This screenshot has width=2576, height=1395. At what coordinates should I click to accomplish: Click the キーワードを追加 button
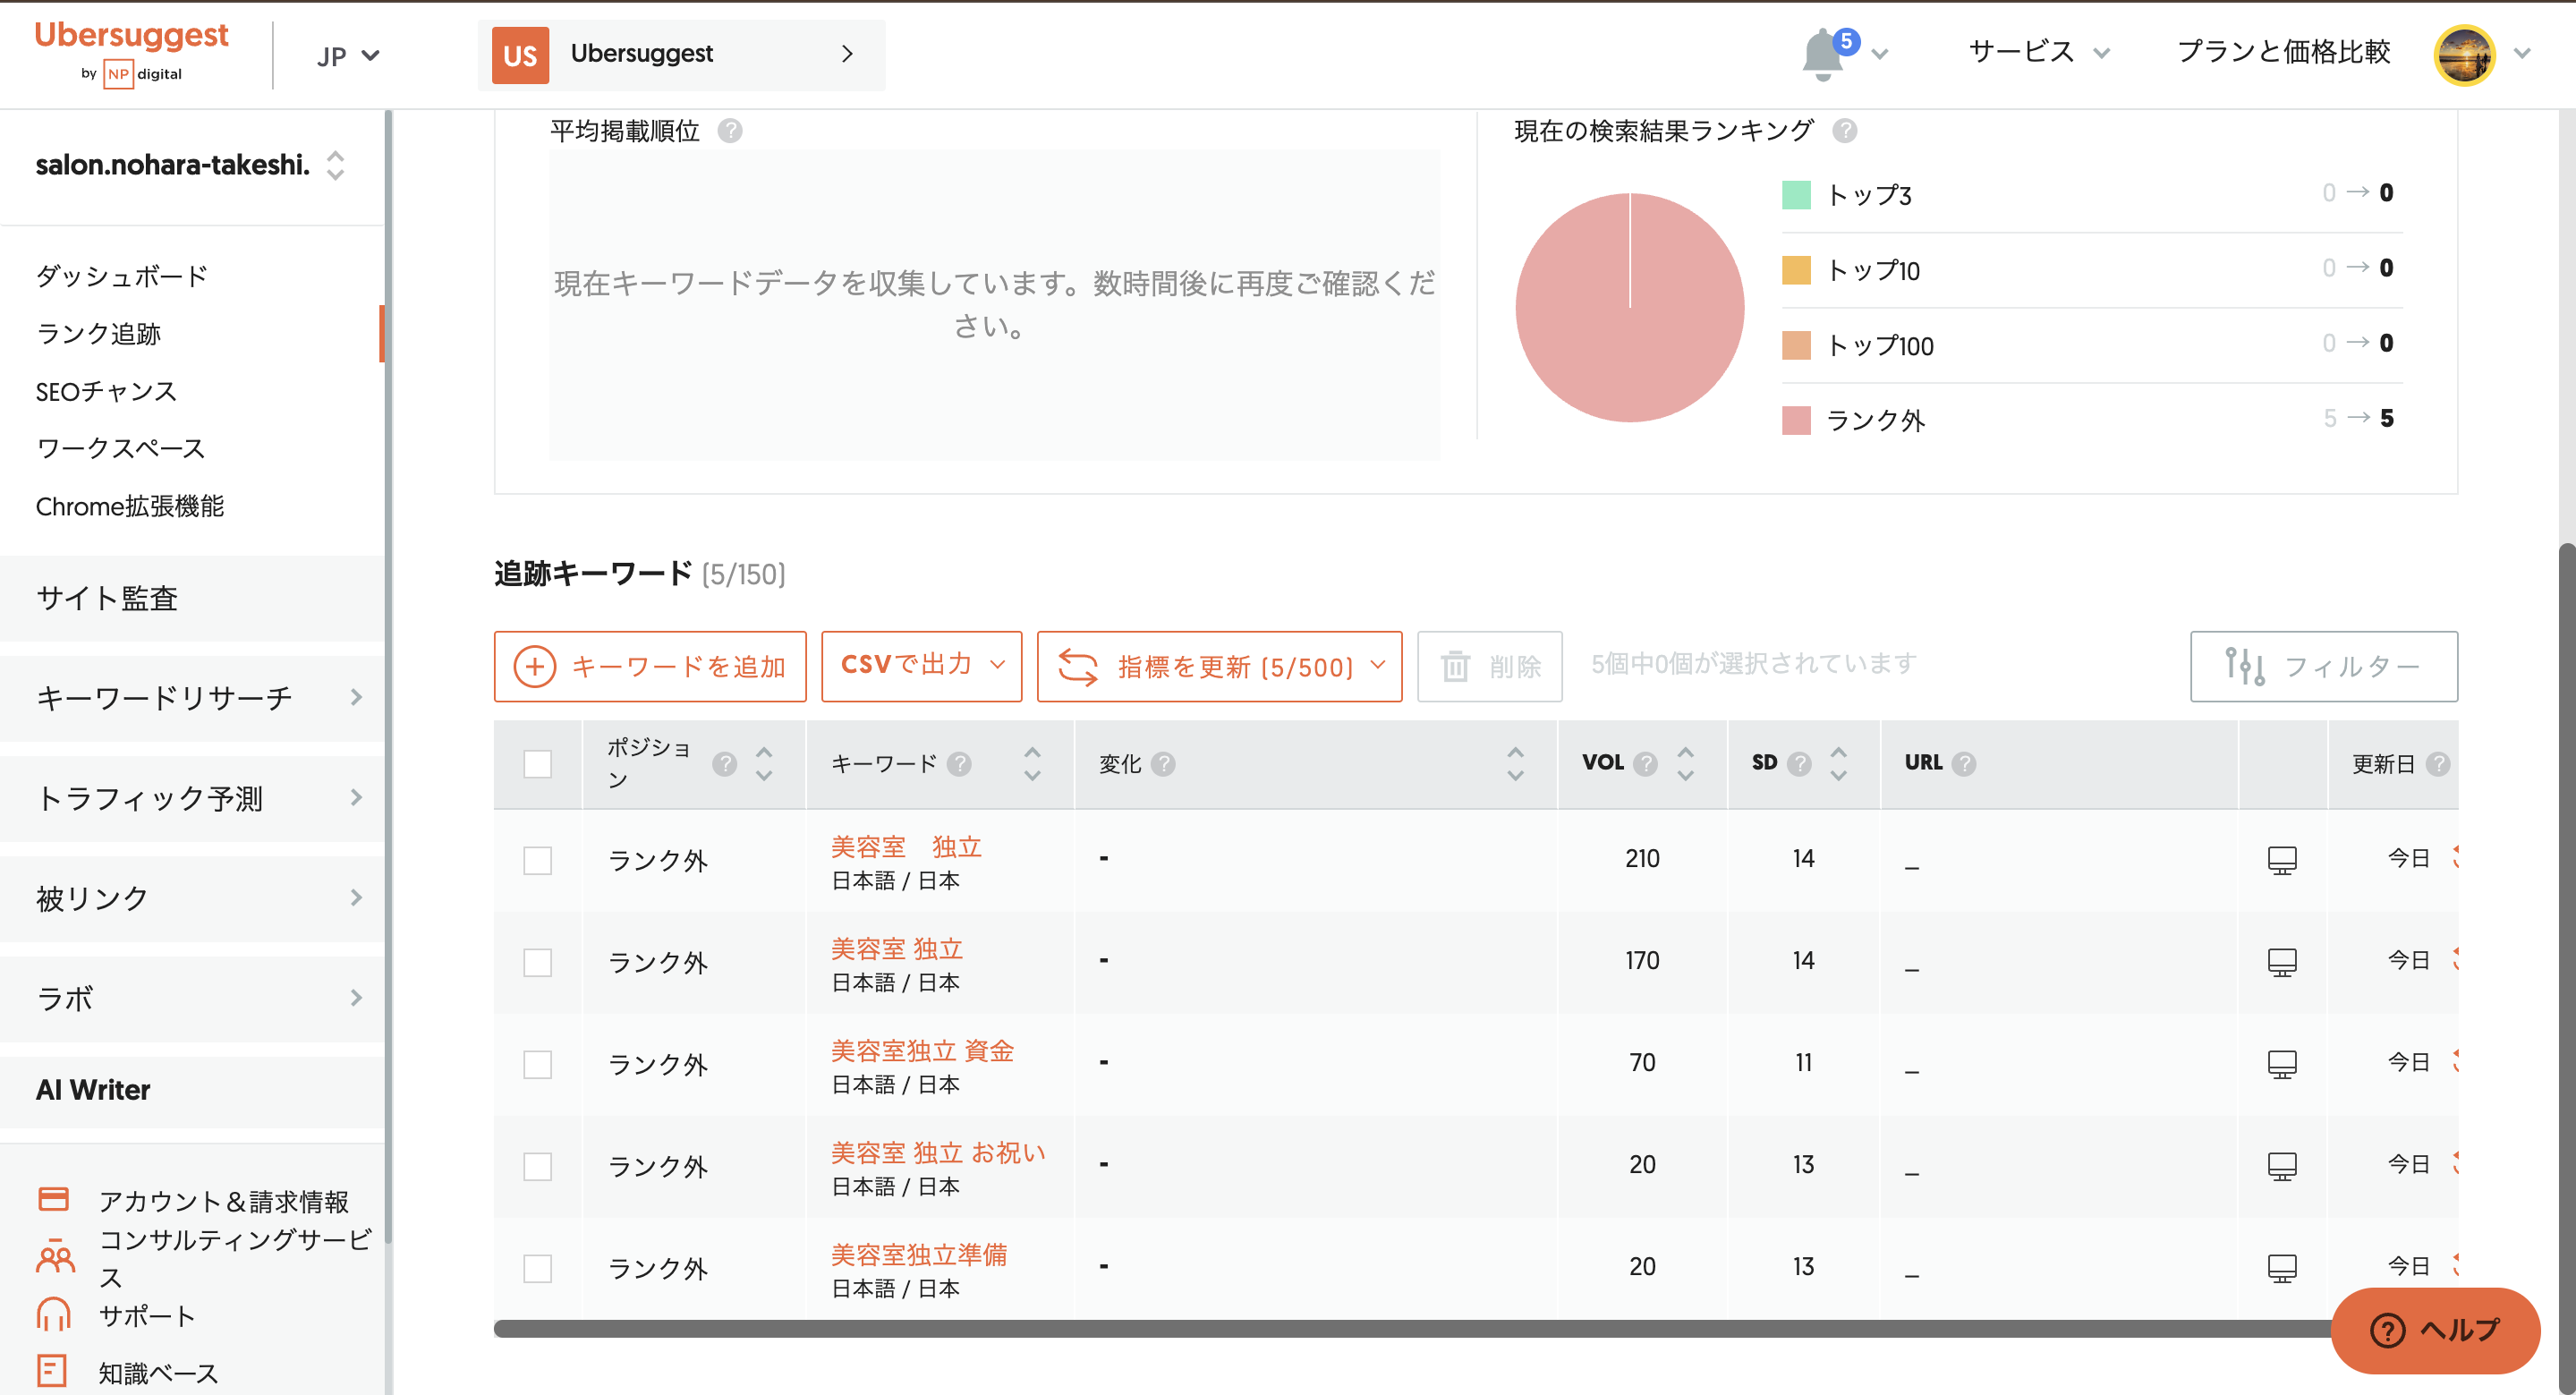[x=650, y=666]
